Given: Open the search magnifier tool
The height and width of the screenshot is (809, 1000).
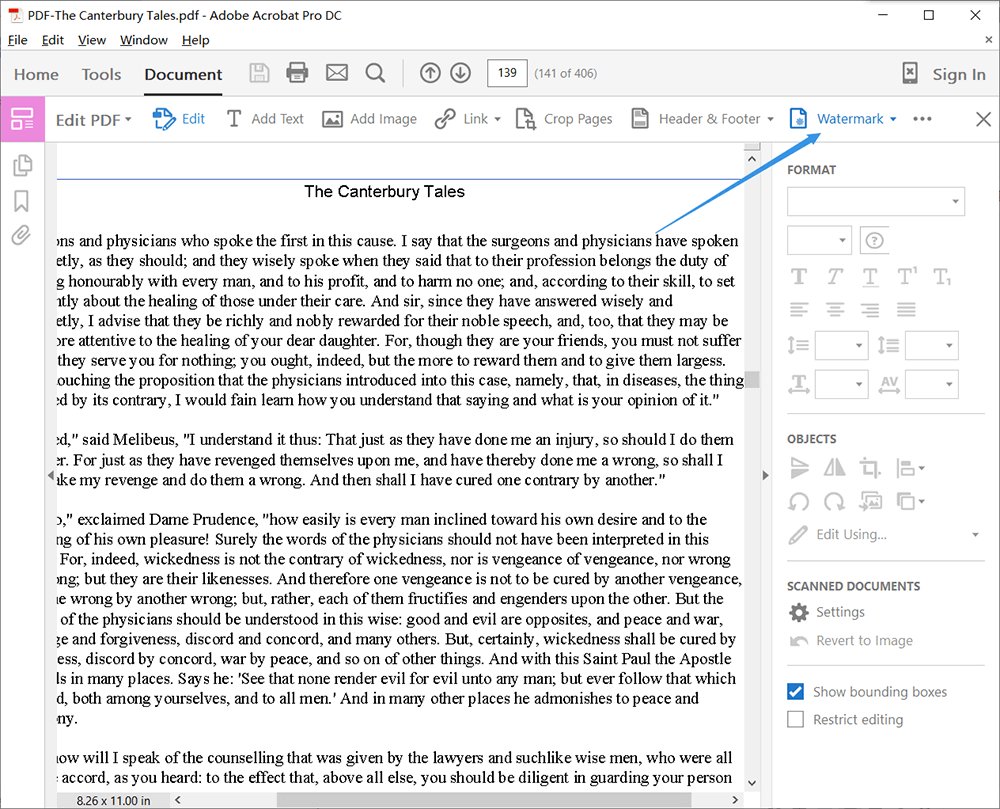Looking at the screenshot, I should (375, 73).
